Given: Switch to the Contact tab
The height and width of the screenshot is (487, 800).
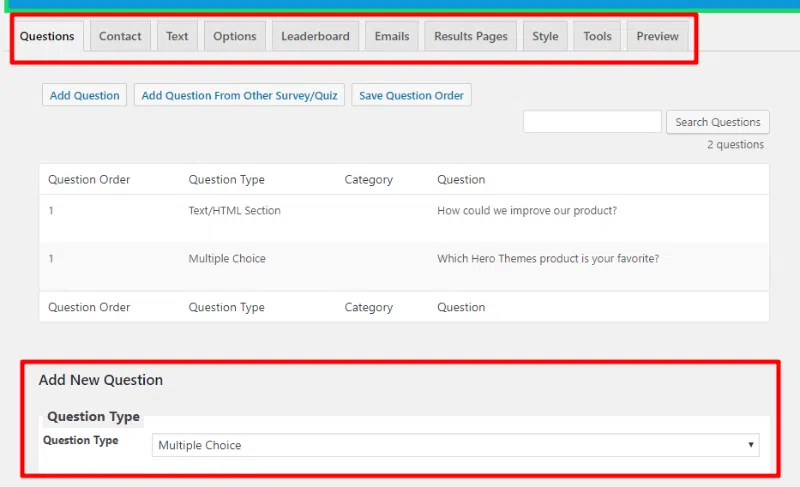Looking at the screenshot, I should click(x=120, y=36).
